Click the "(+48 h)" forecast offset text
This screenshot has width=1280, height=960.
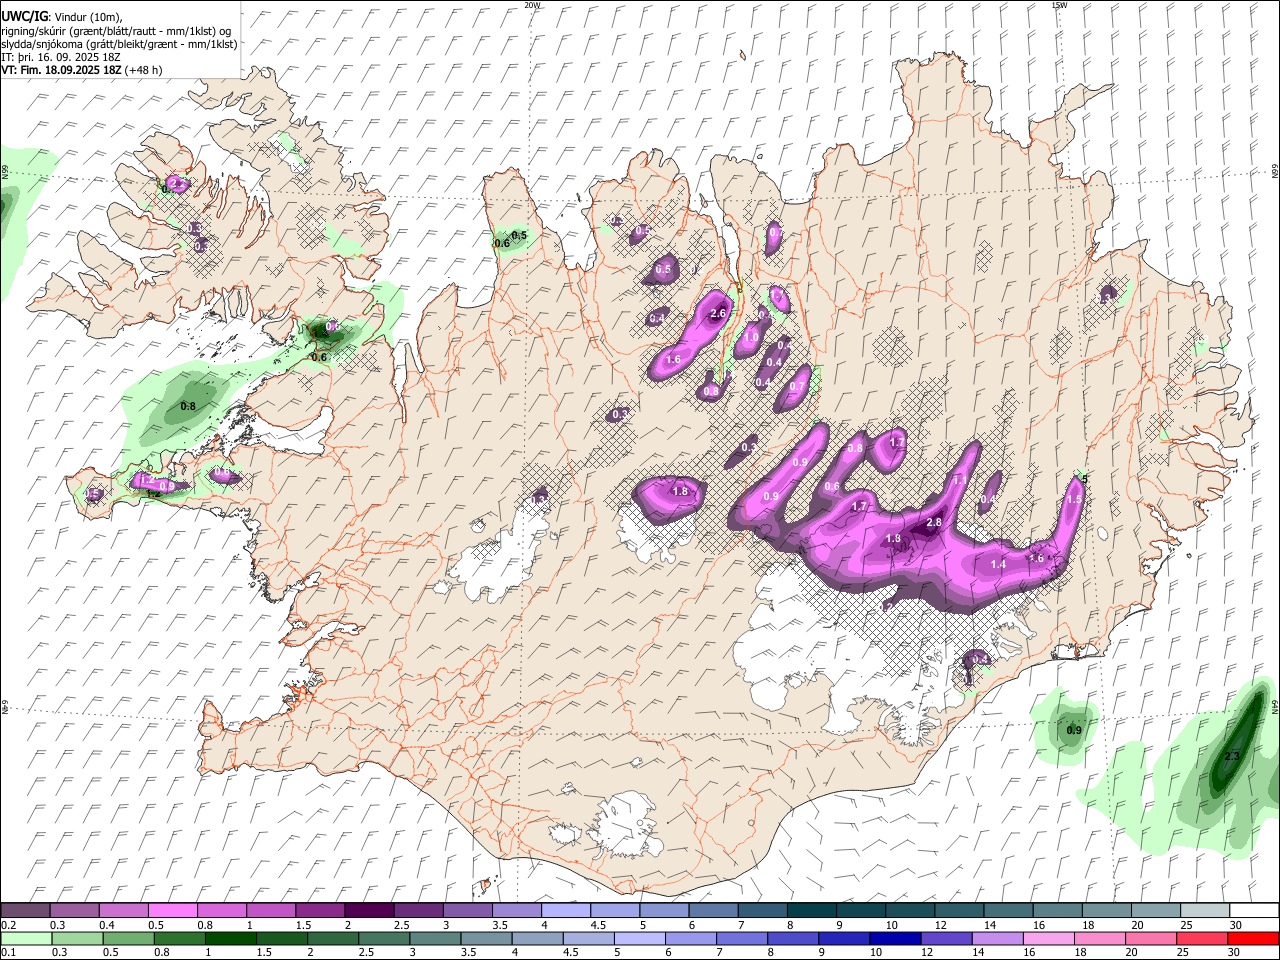point(144,70)
